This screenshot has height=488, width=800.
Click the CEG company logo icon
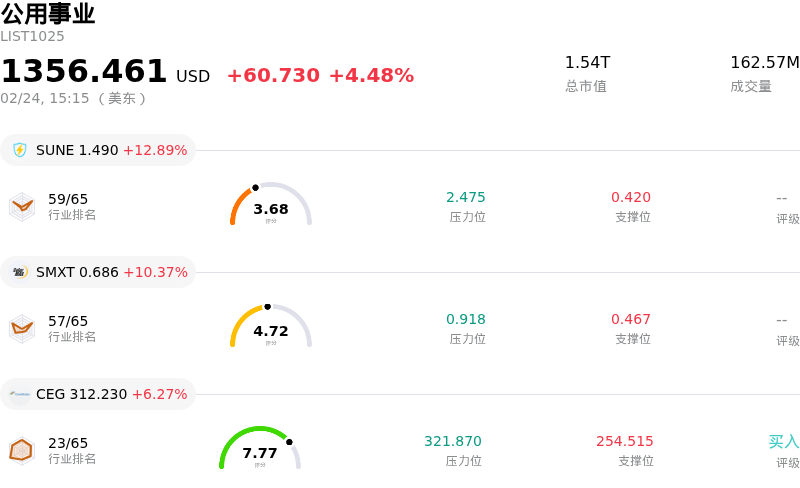point(20,394)
